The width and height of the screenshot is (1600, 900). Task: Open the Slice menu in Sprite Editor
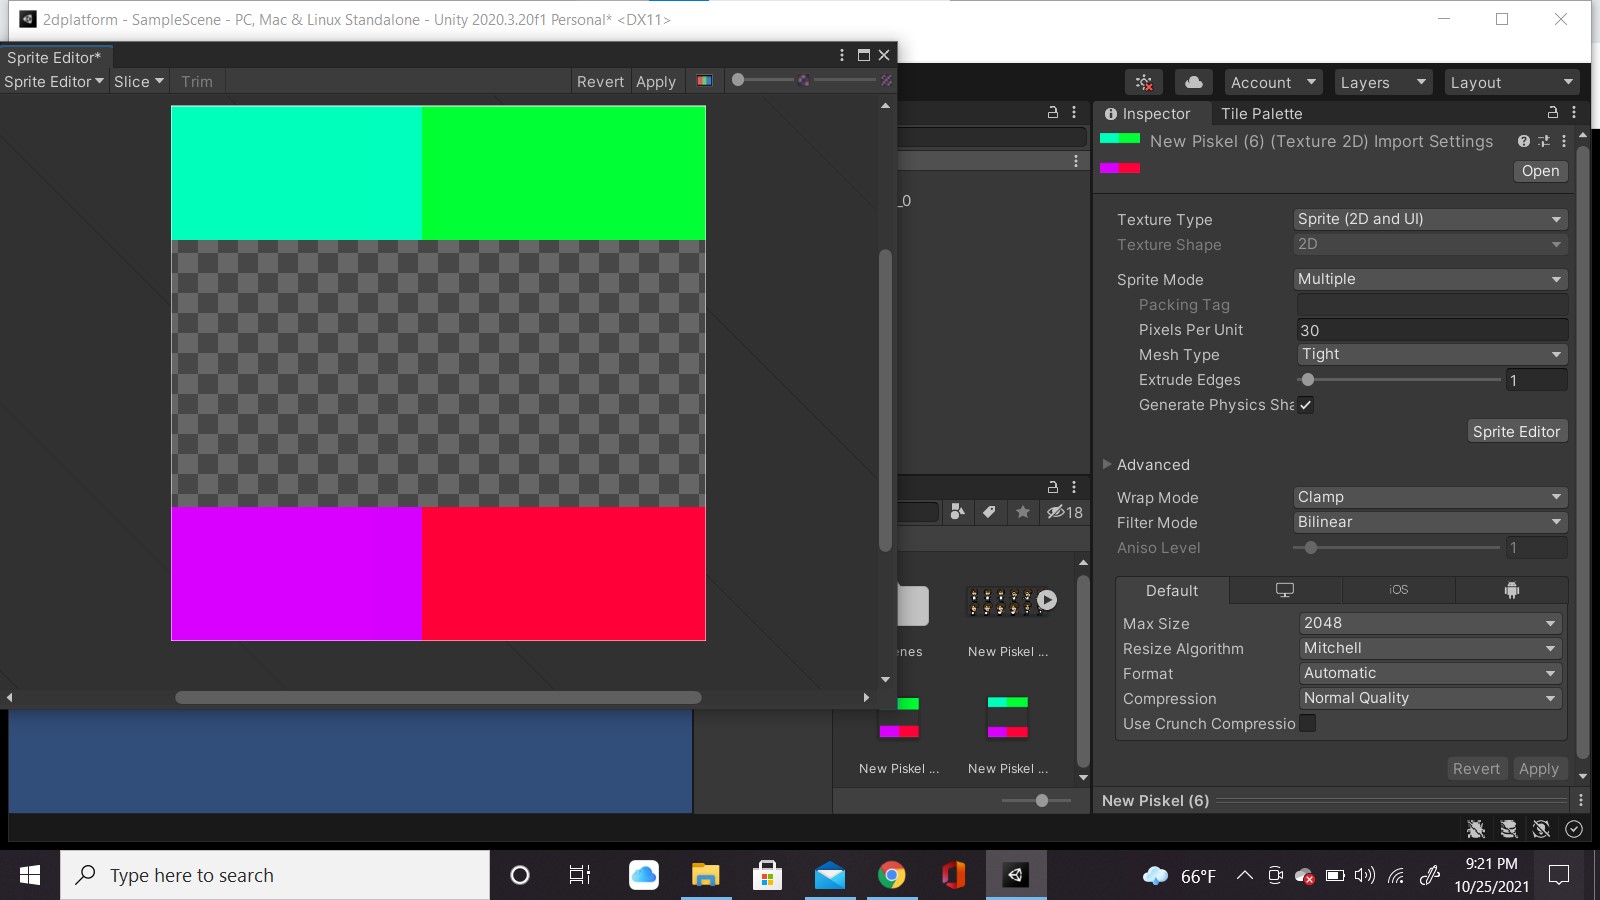click(138, 82)
